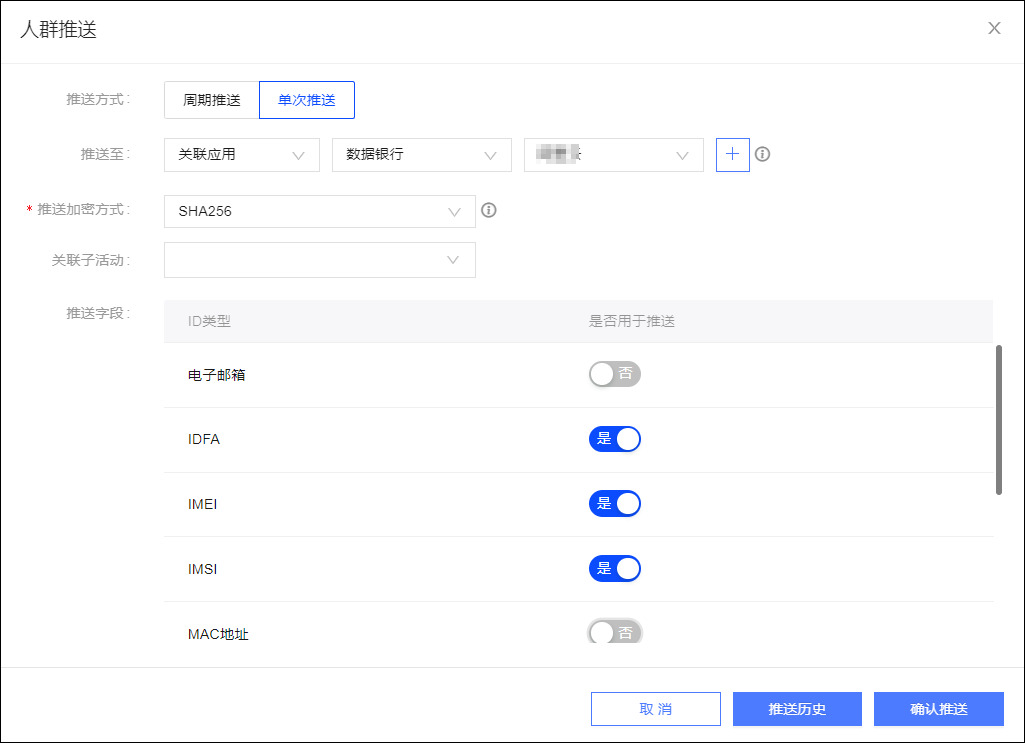Click the 取消 button

coord(656,709)
